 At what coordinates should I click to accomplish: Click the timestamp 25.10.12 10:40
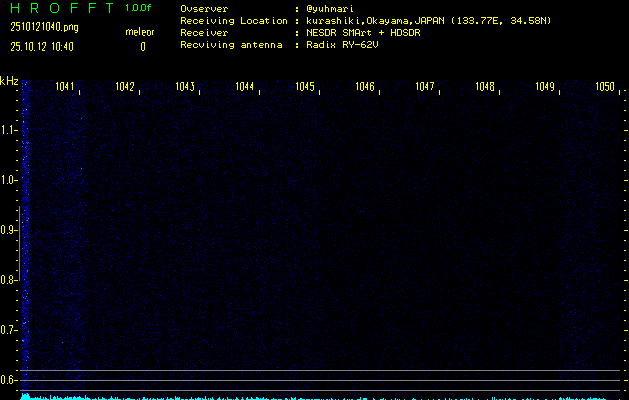[x=42, y=47]
